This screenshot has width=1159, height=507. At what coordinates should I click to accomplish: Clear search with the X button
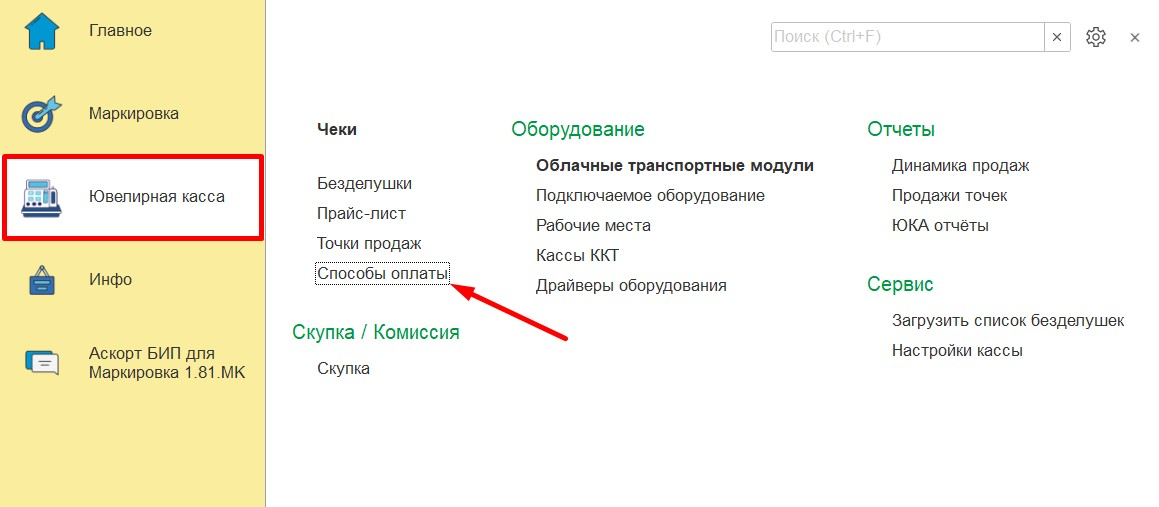(x=1057, y=37)
